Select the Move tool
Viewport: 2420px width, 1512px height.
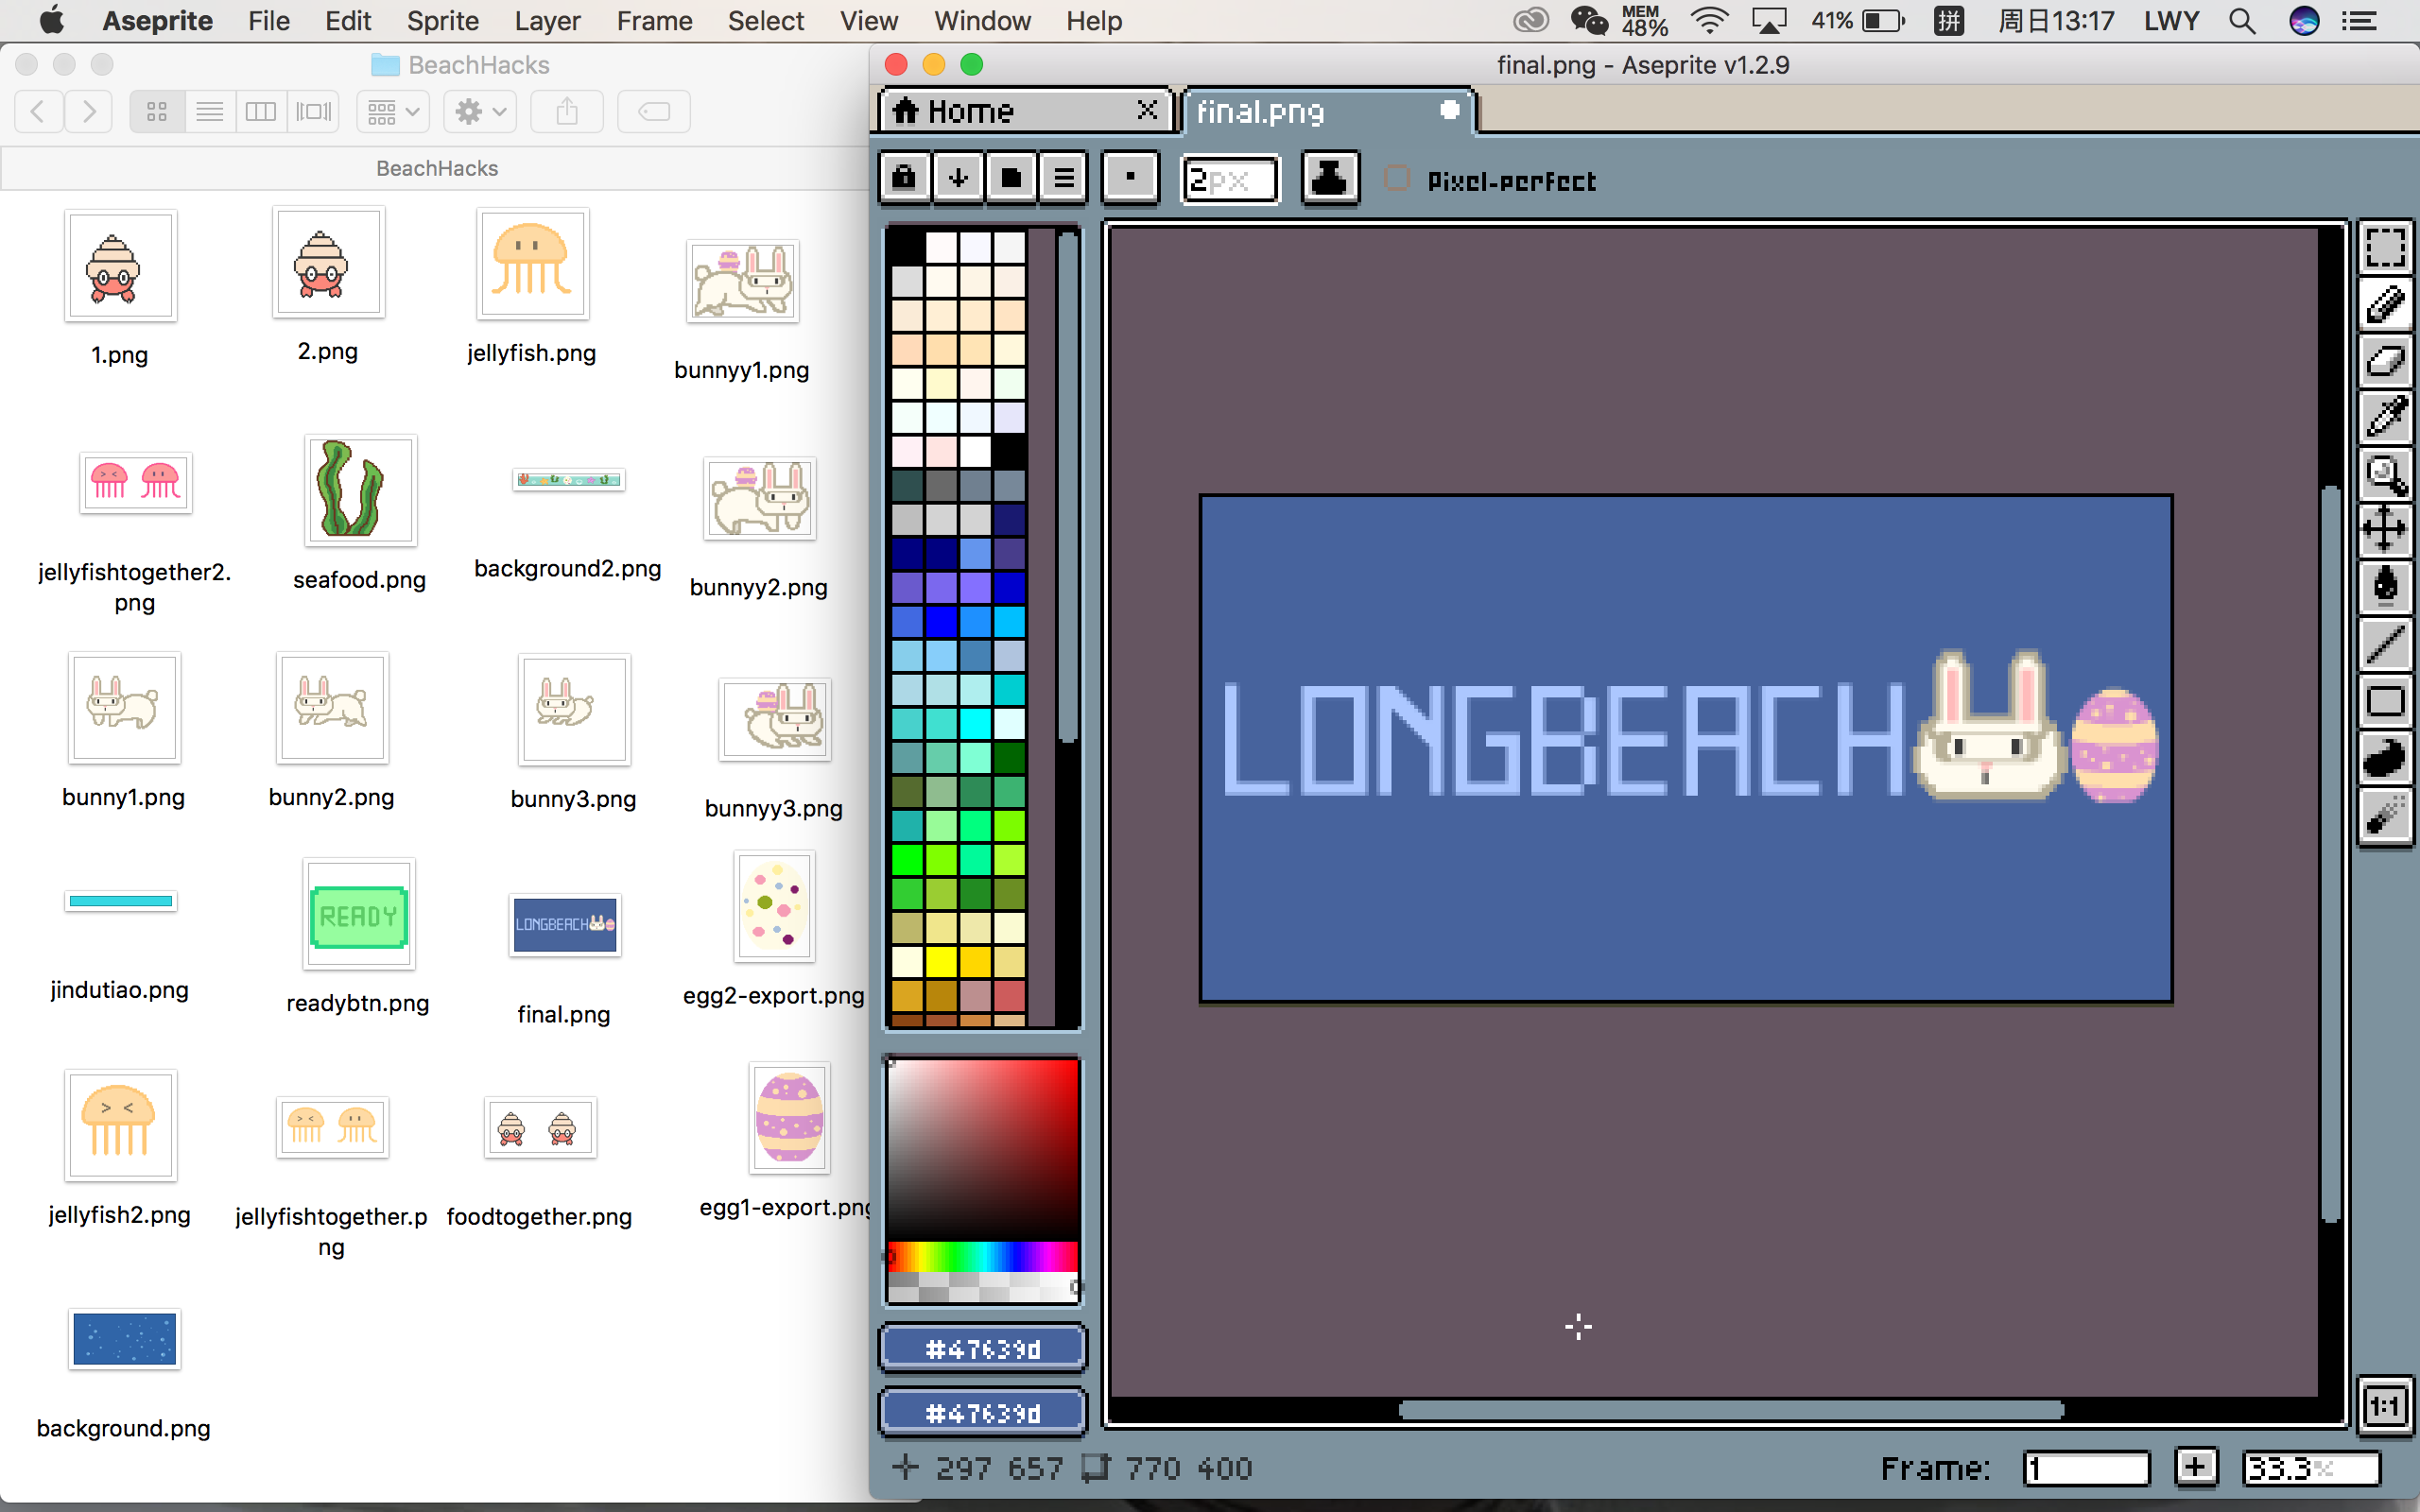(x=2385, y=529)
